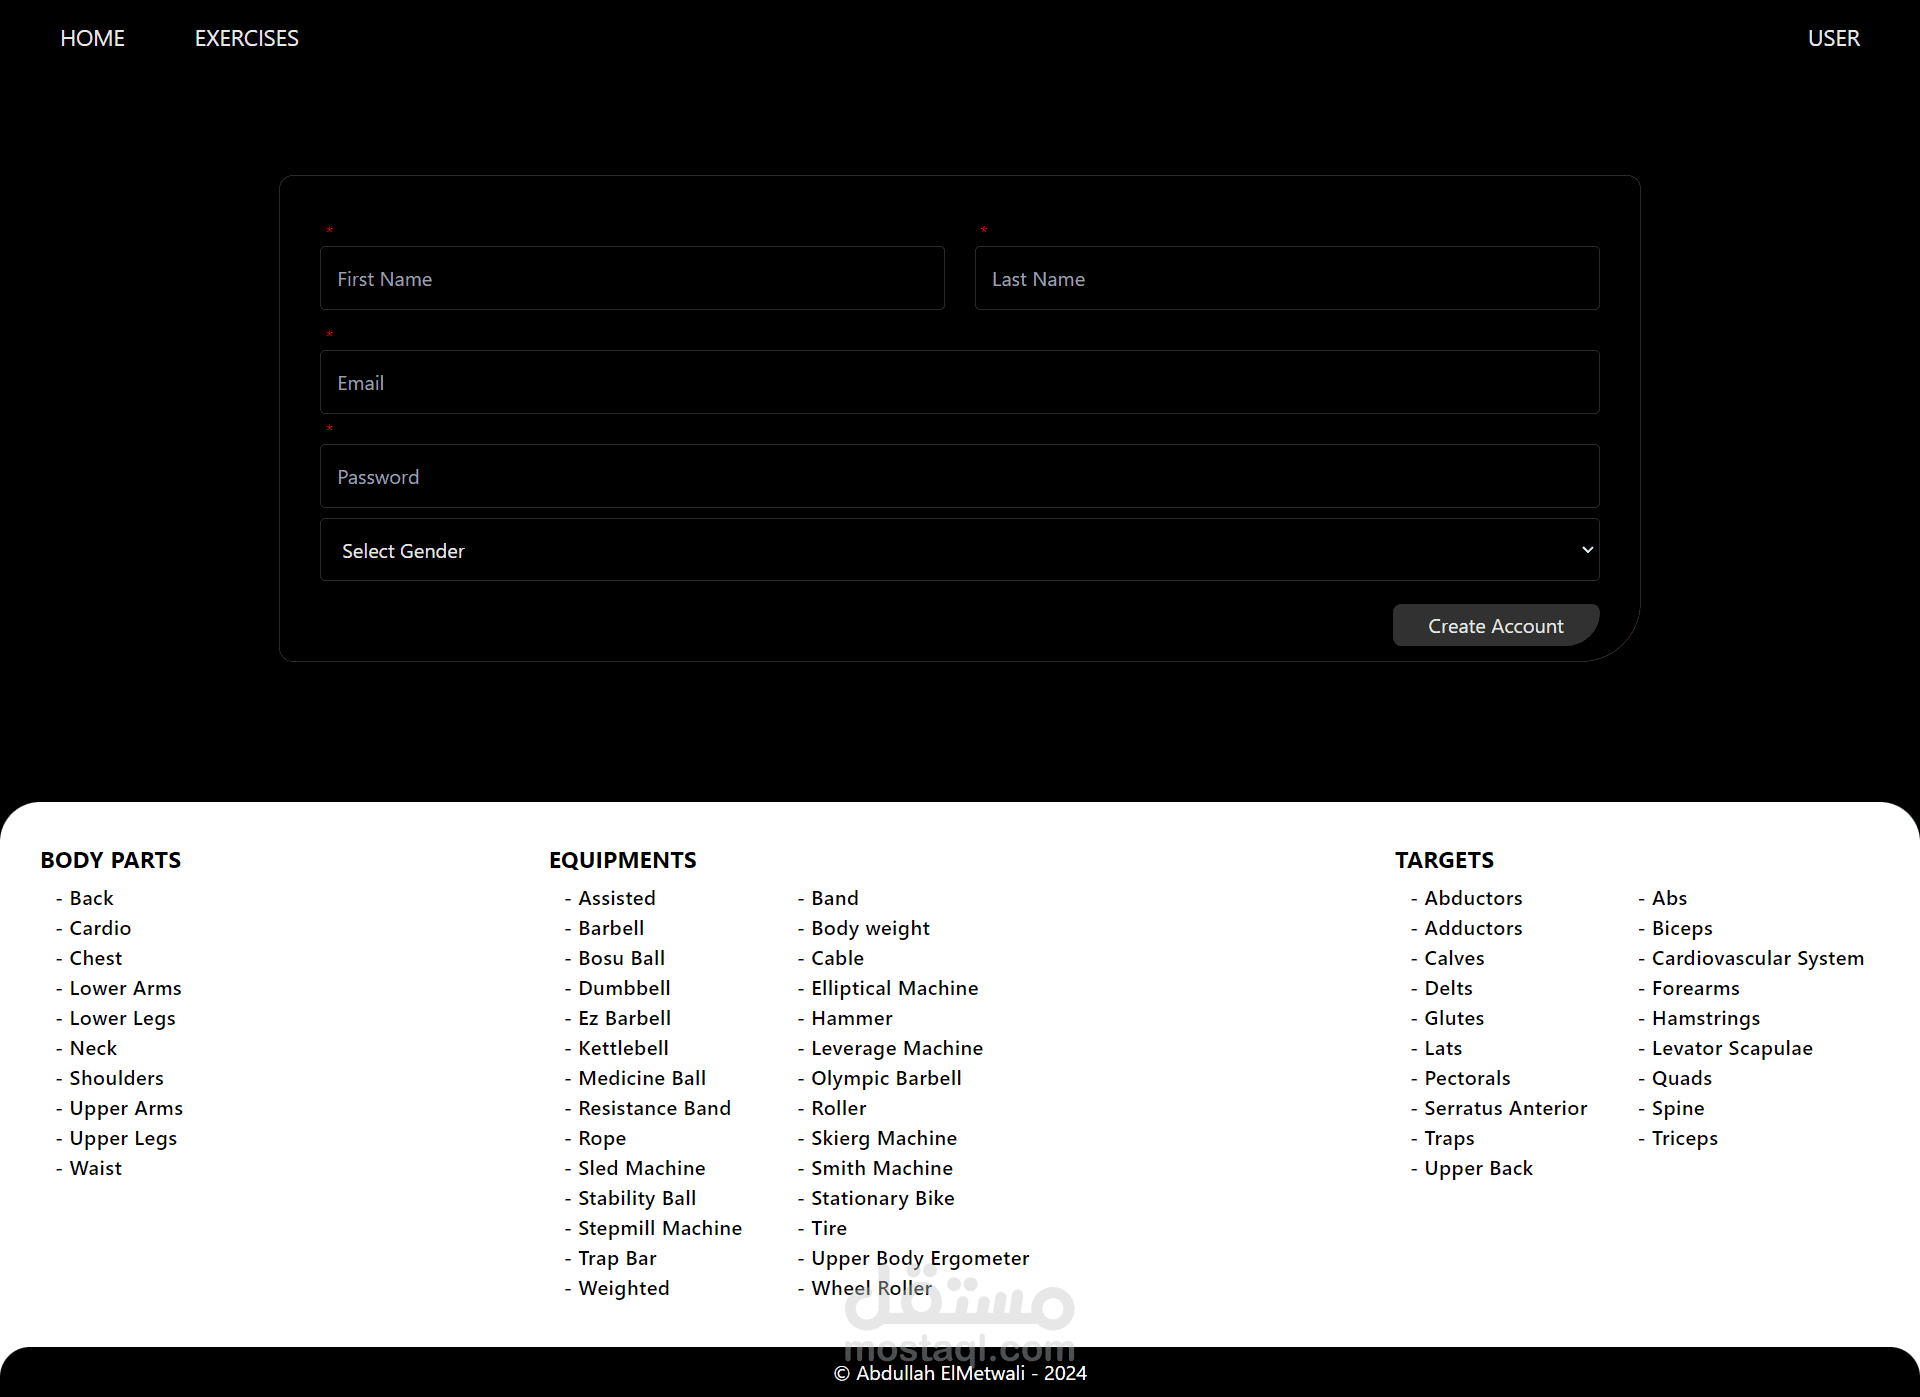Open the Biceps target link
The height and width of the screenshot is (1397, 1920).
click(x=1681, y=928)
